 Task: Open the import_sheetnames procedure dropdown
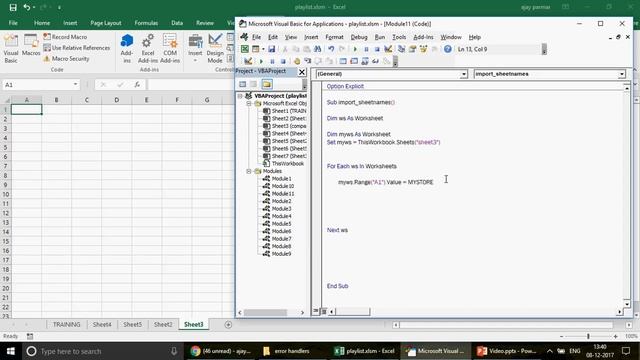click(621, 74)
